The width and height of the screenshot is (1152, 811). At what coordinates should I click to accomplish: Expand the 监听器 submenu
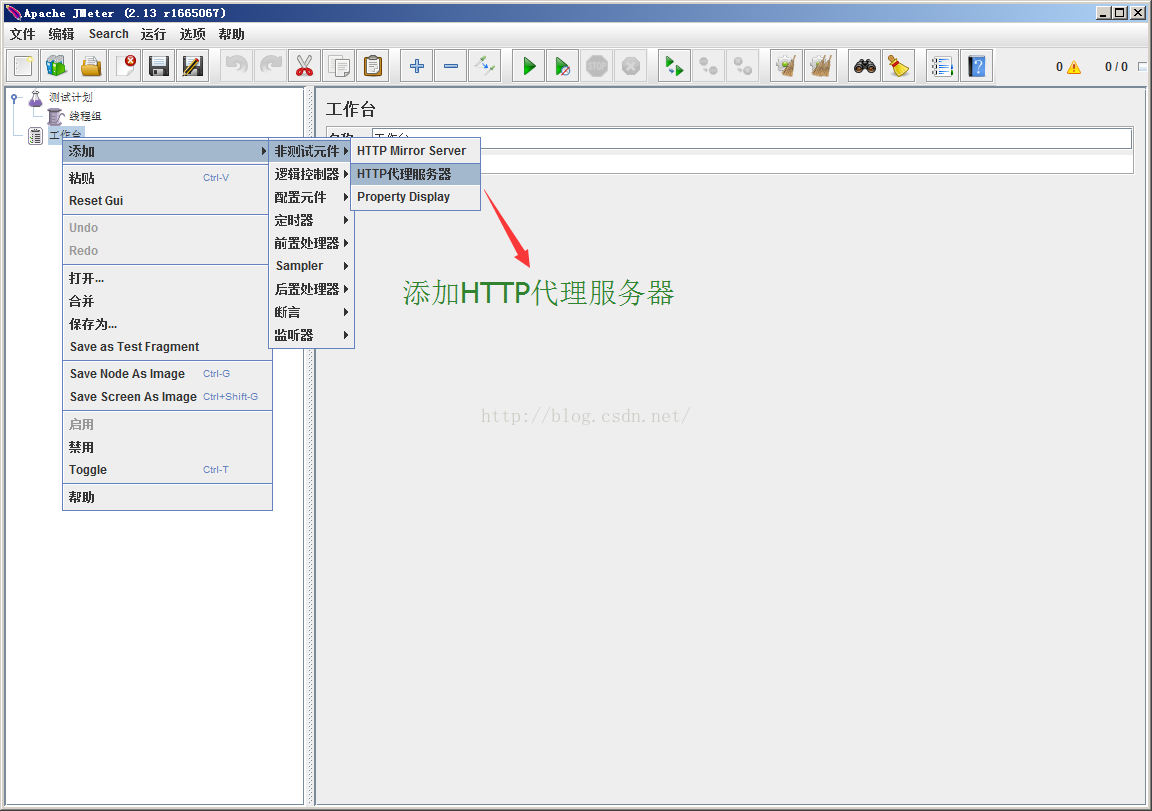tap(311, 335)
